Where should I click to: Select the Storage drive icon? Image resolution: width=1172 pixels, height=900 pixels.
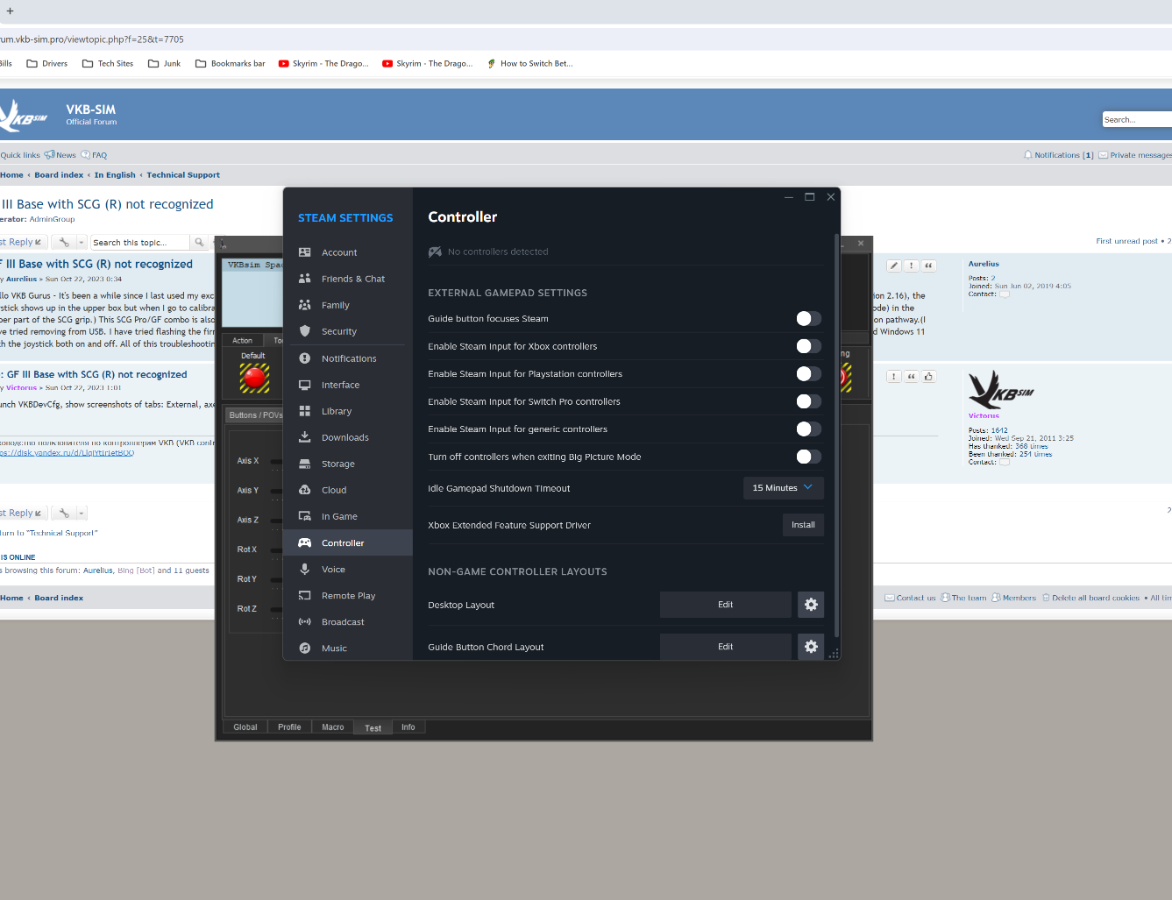(x=304, y=464)
